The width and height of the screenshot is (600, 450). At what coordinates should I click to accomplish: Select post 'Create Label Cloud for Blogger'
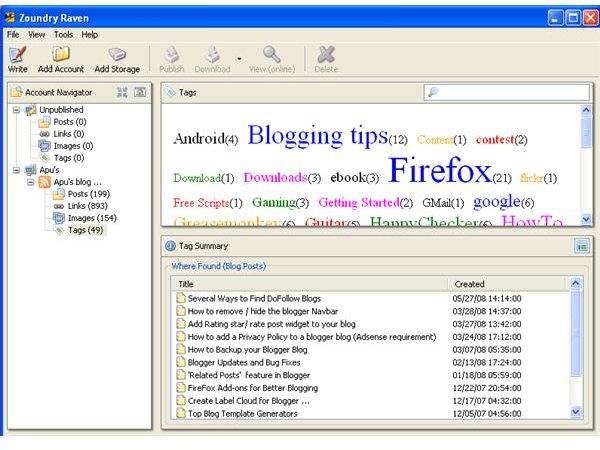click(x=249, y=401)
